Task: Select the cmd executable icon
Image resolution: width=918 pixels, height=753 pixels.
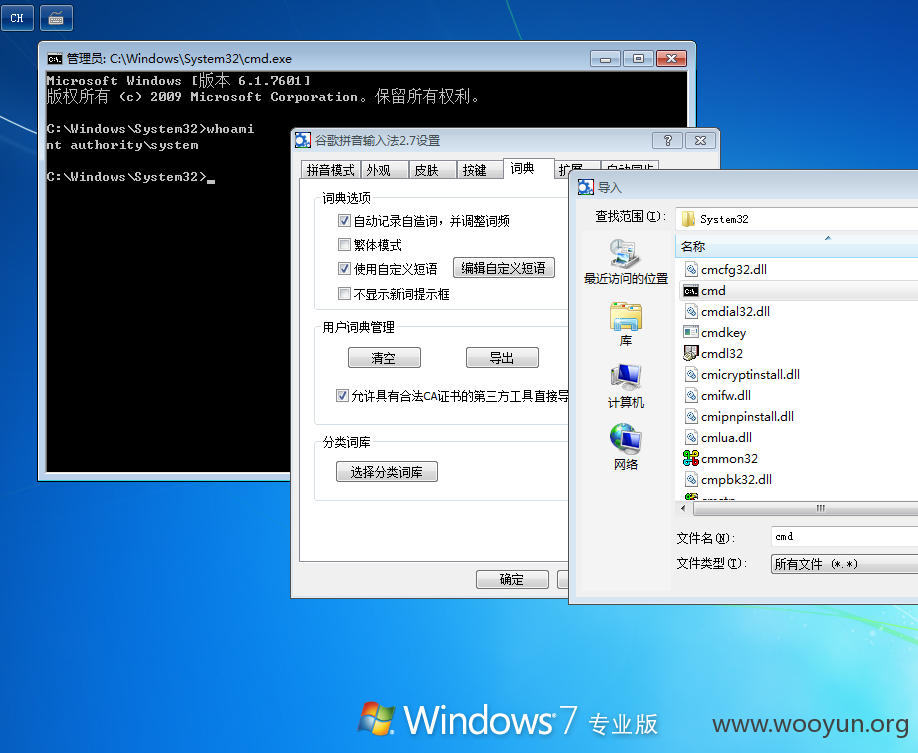Action: click(x=691, y=291)
